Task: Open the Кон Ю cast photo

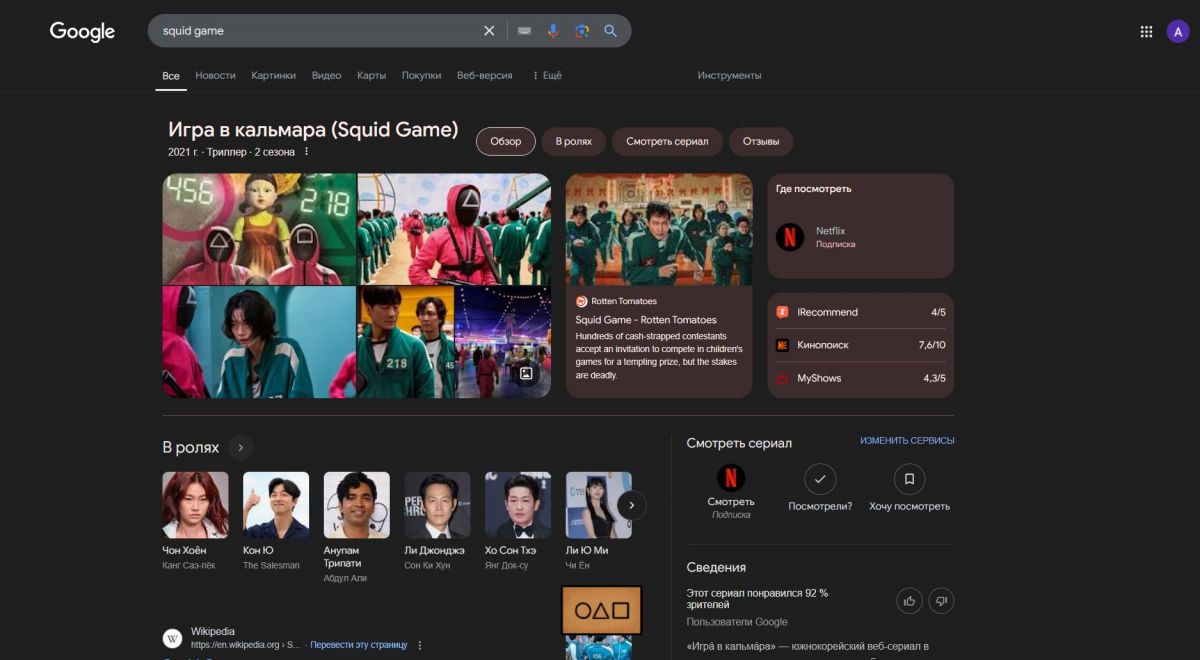Action: pyautogui.click(x=276, y=505)
